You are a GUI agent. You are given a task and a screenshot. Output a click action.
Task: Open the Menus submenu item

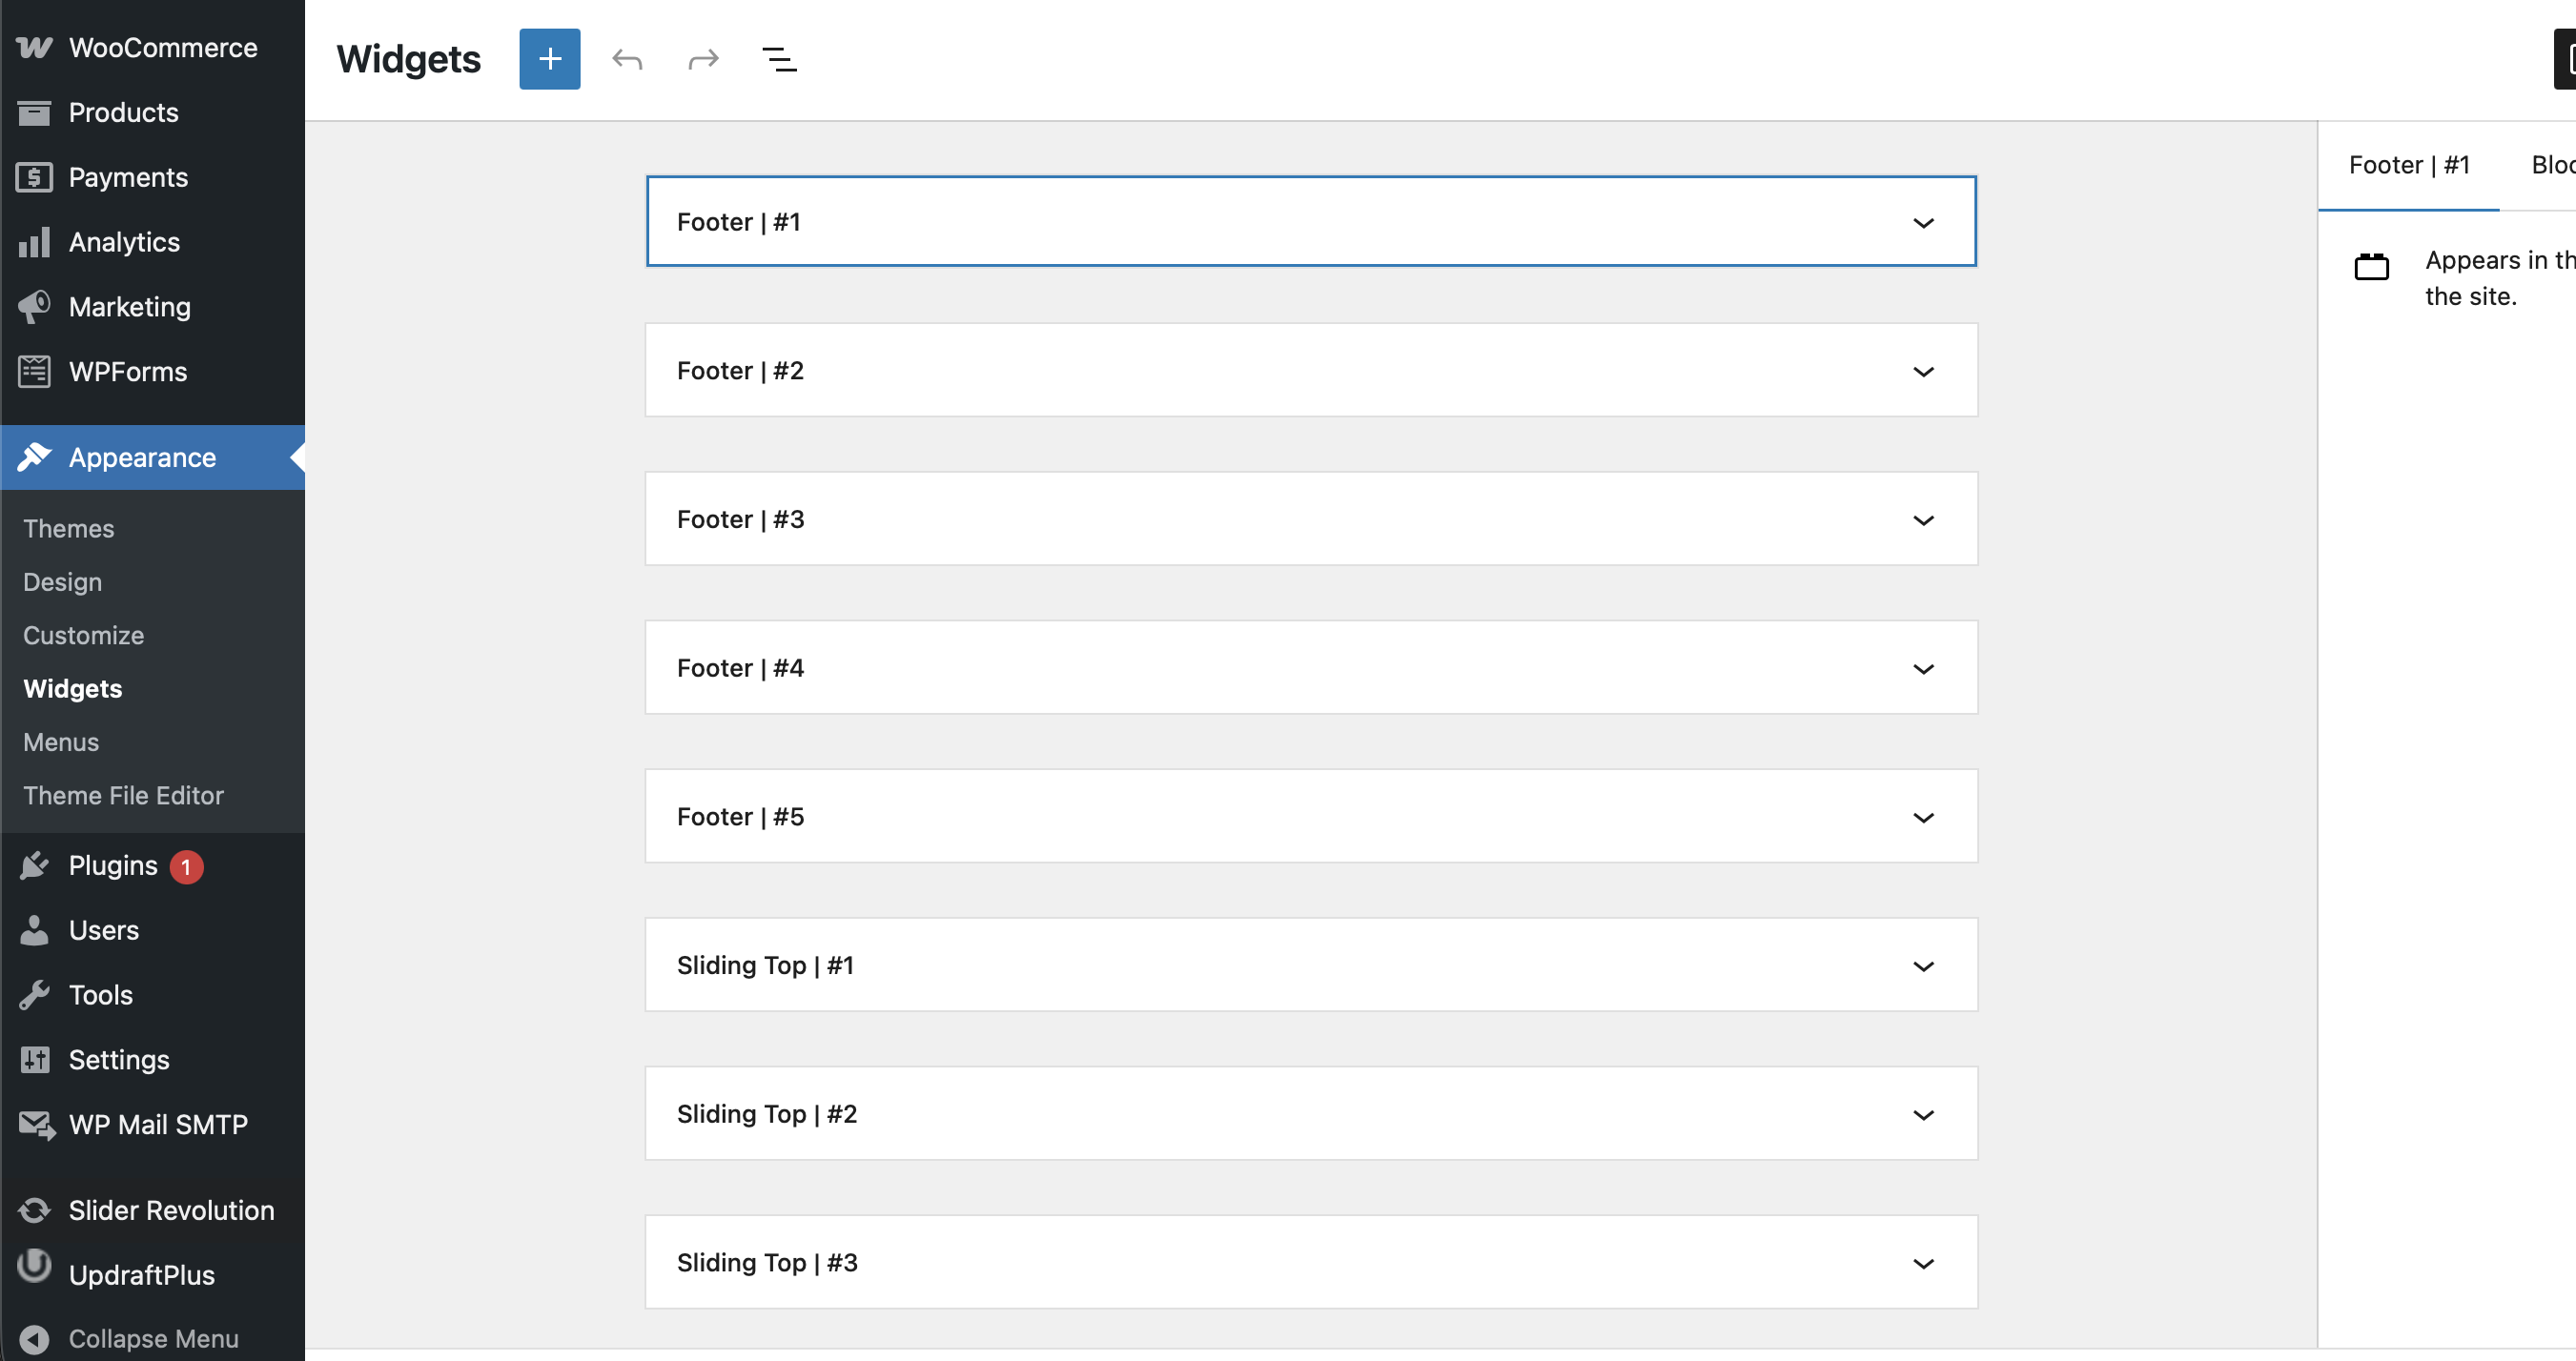[x=61, y=742]
